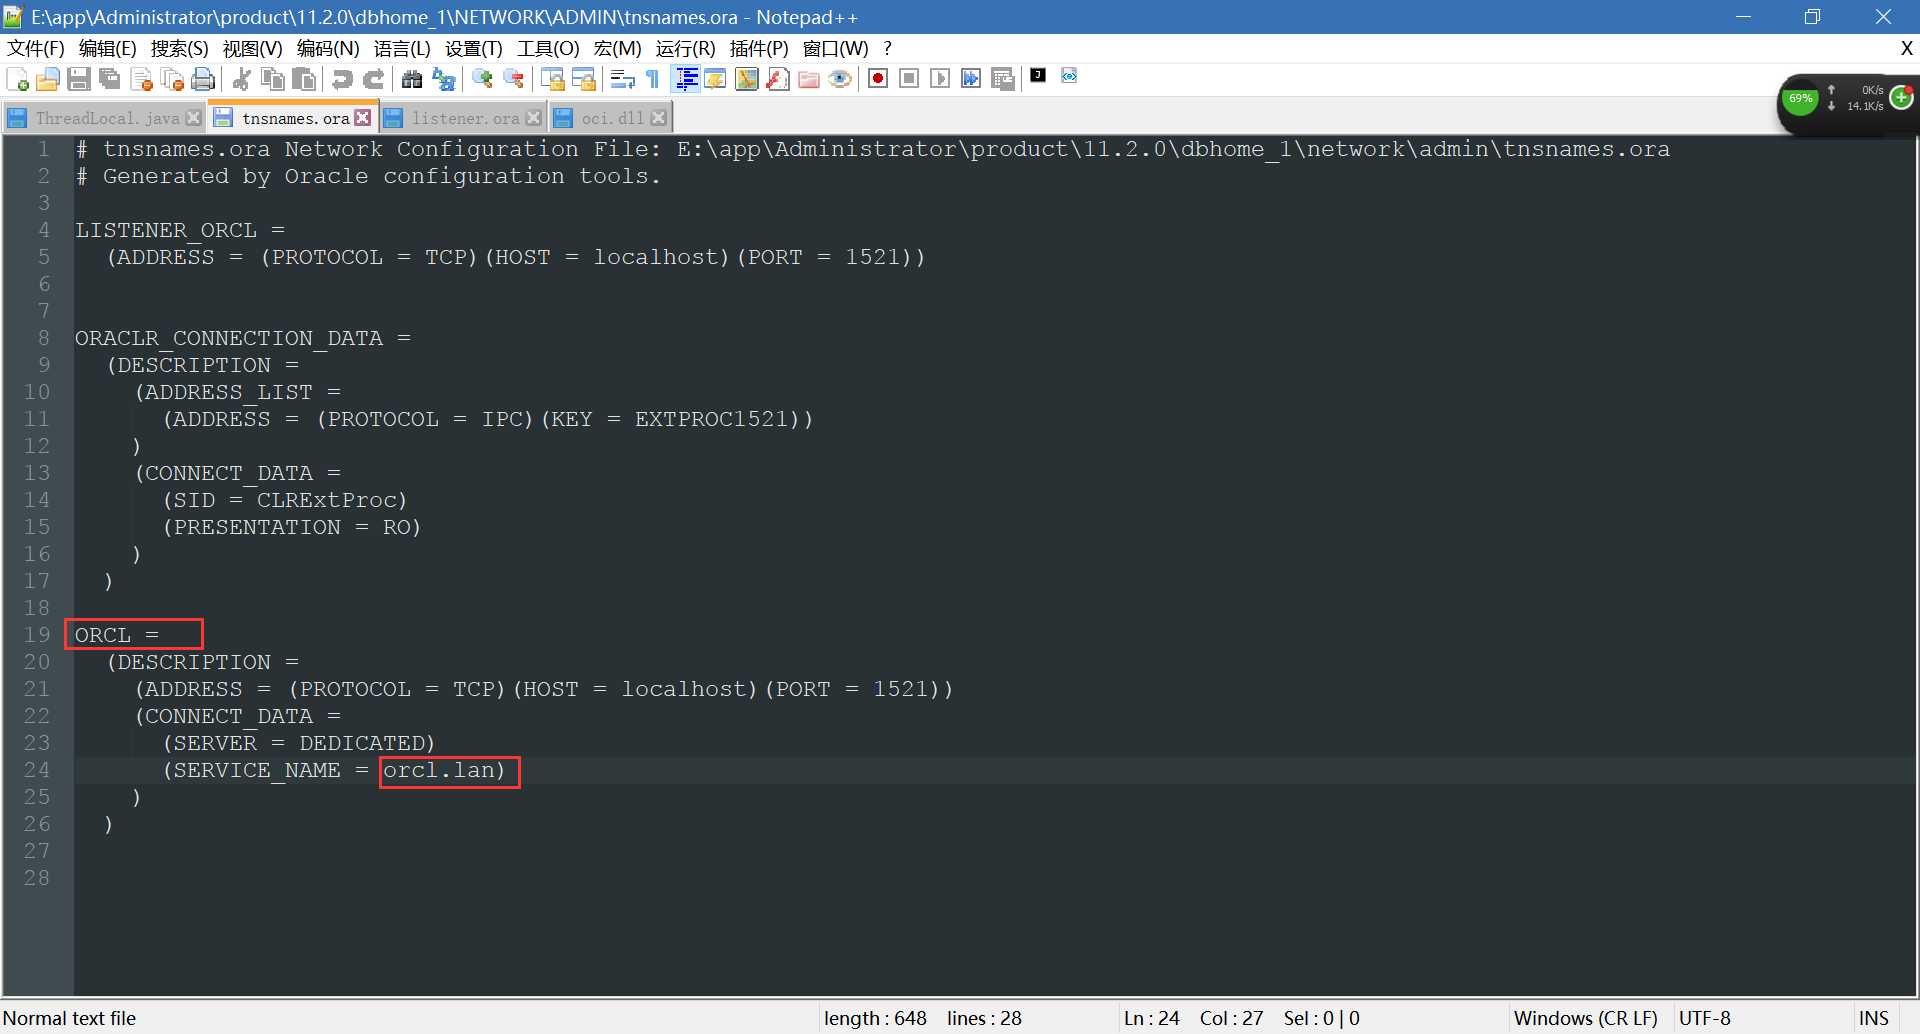Open the Function List panel

778,80
